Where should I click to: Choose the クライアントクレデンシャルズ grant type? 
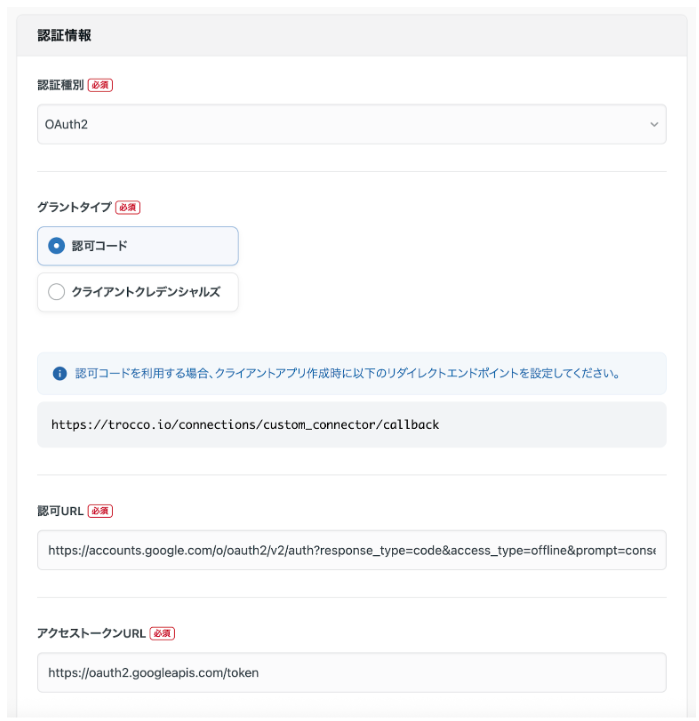(138, 292)
